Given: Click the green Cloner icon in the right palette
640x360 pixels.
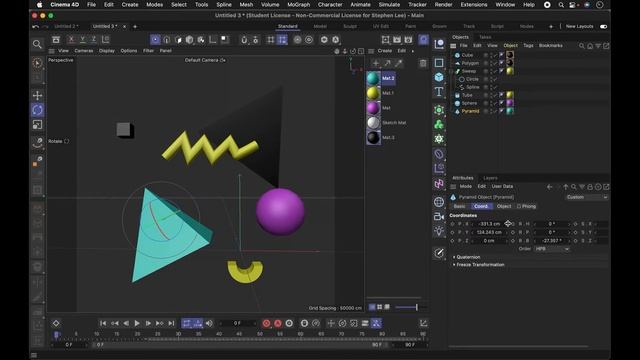Looking at the screenshot, I should click(x=439, y=124).
